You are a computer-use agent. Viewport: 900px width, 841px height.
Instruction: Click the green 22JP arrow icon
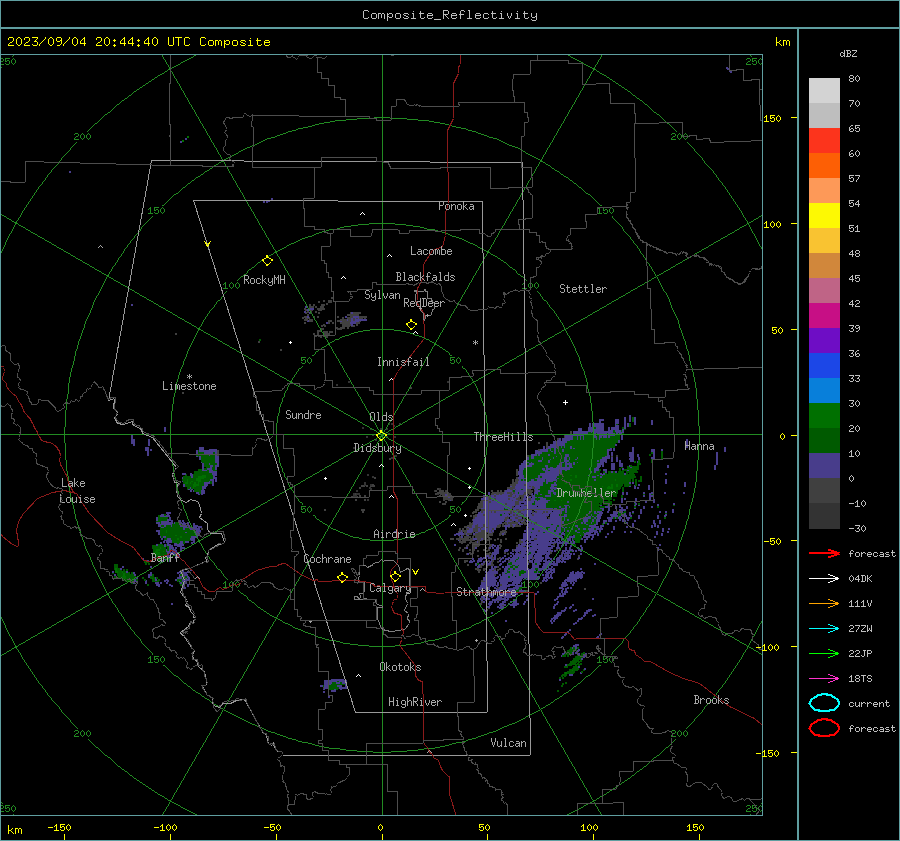(824, 653)
